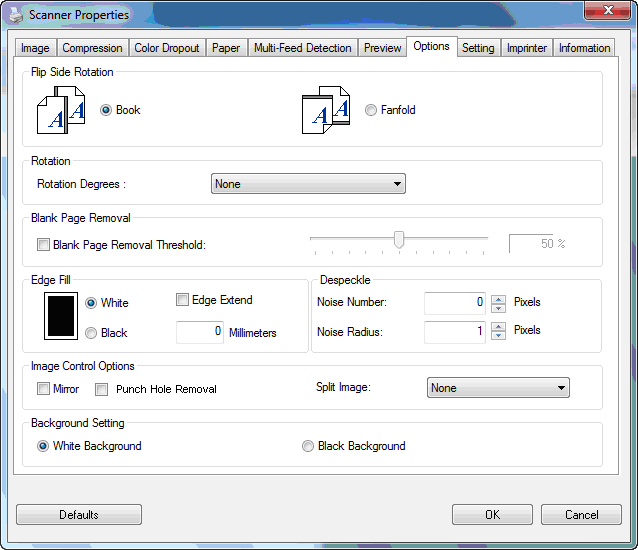Click the Cancel button
This screenshot has width=638, height=550.
tap(581, 515)
